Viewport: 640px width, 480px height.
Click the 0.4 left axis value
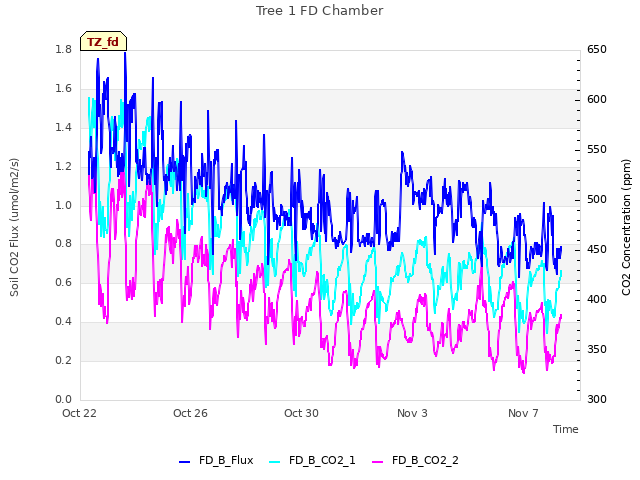point(63,321)
